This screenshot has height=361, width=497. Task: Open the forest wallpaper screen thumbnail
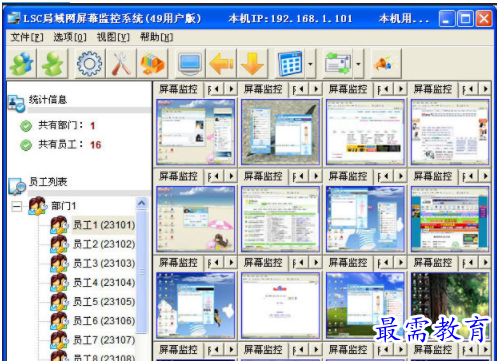click(x=450, y=305)
